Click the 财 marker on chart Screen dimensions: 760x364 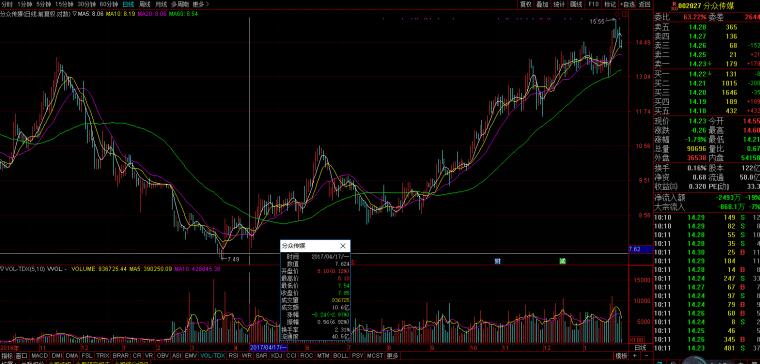(497, 261)
